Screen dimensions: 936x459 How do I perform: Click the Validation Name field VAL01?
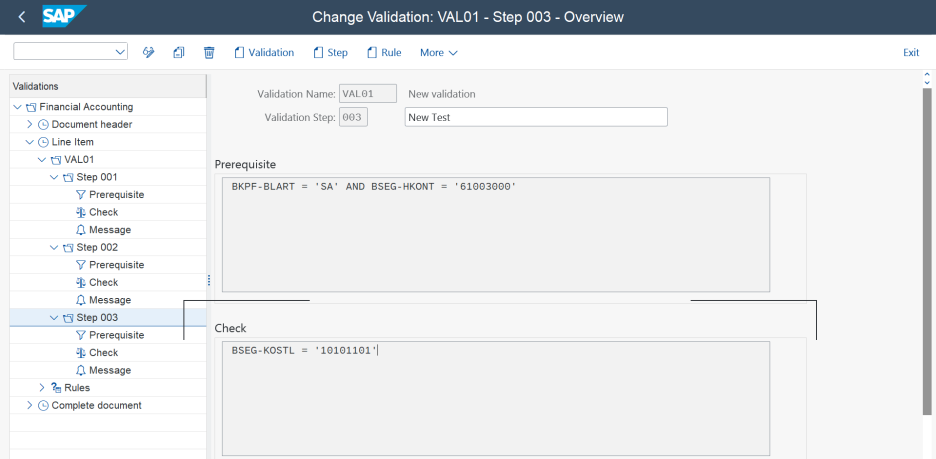368,94
